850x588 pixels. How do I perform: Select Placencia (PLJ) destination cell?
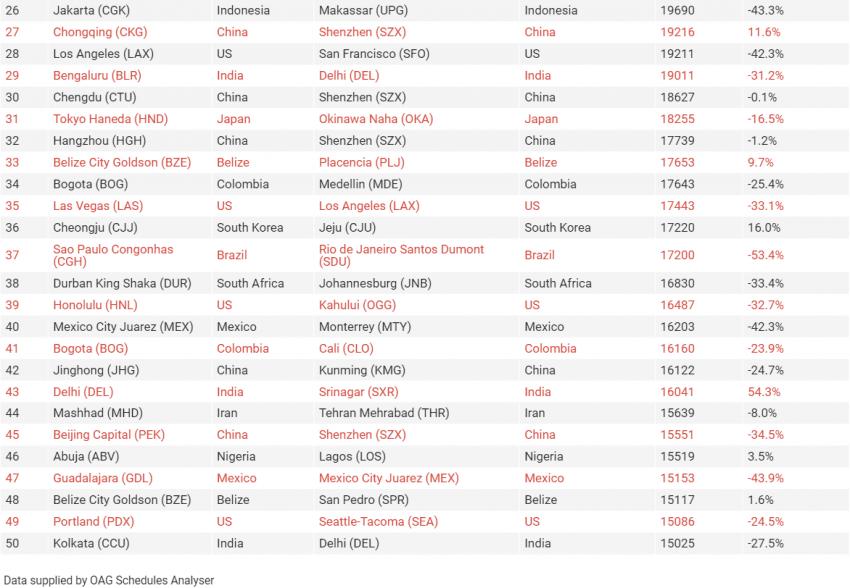tap(362, 162)
